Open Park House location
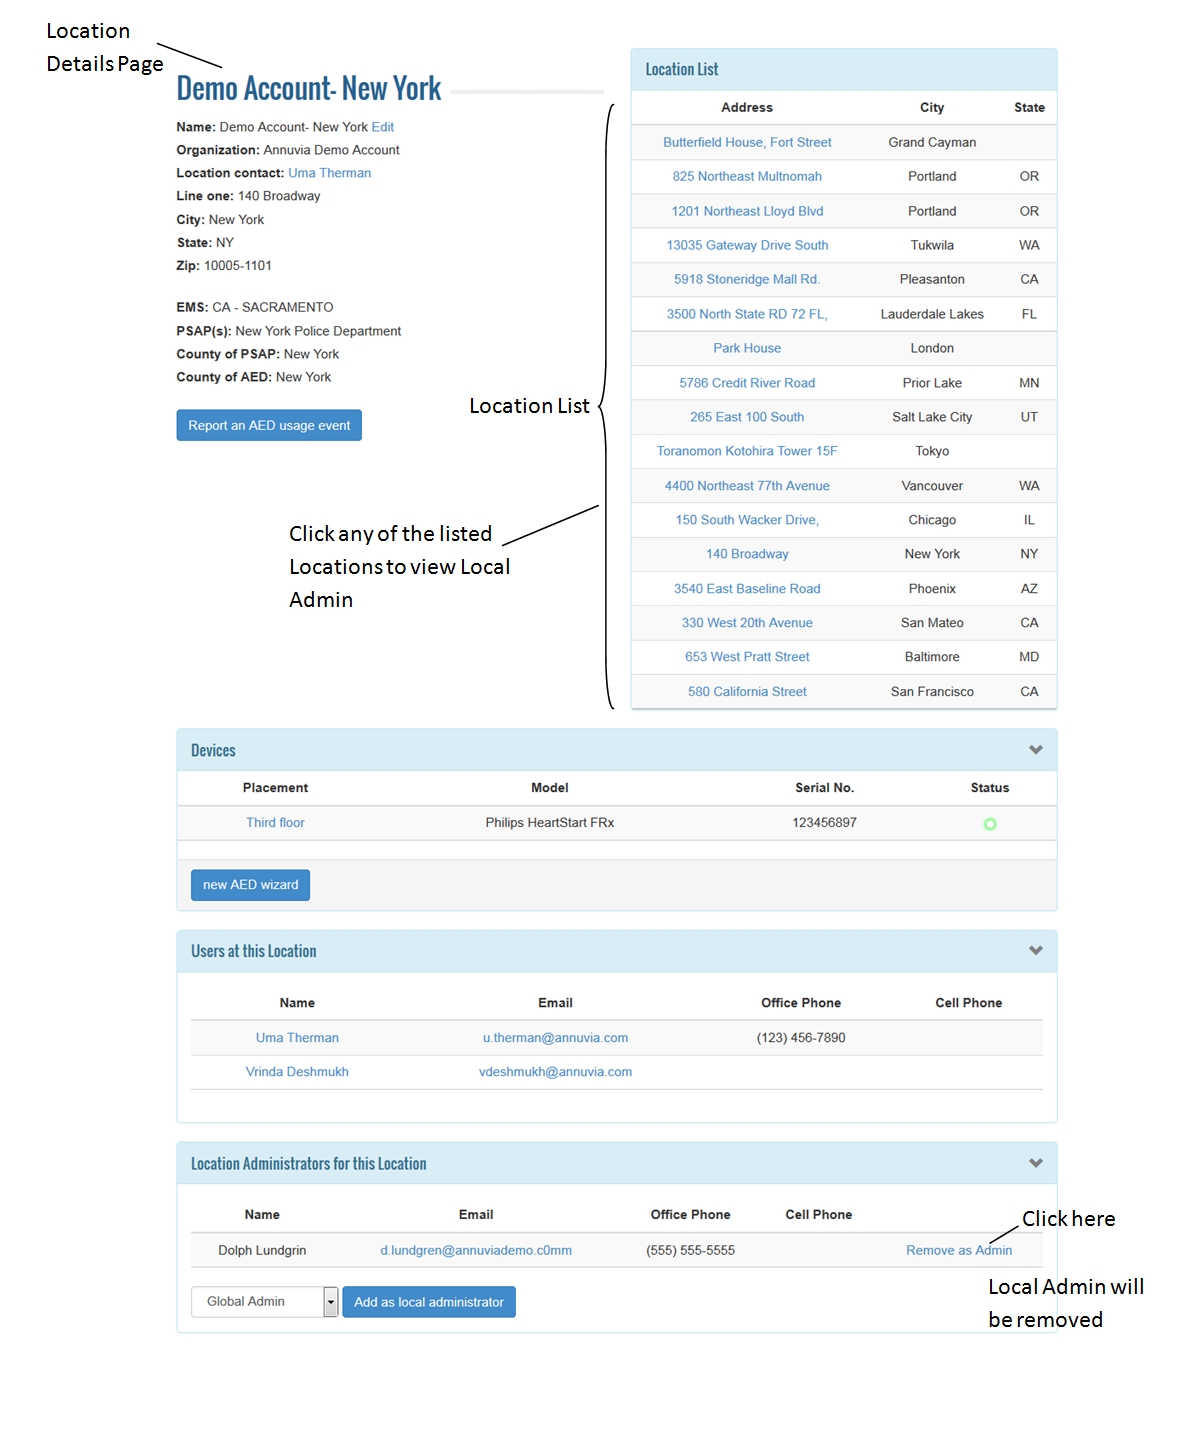The height and width of the screenshot is (1438, 1189). click(x=747, y=348)
